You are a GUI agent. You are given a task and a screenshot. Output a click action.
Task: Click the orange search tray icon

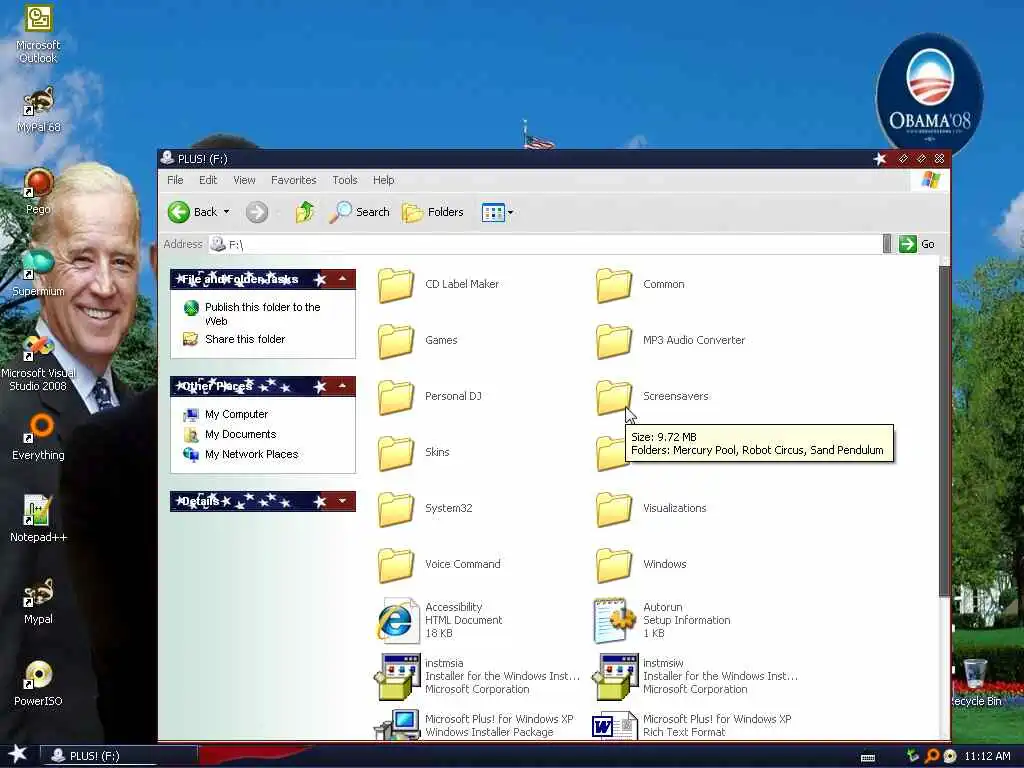click(932, 756)
